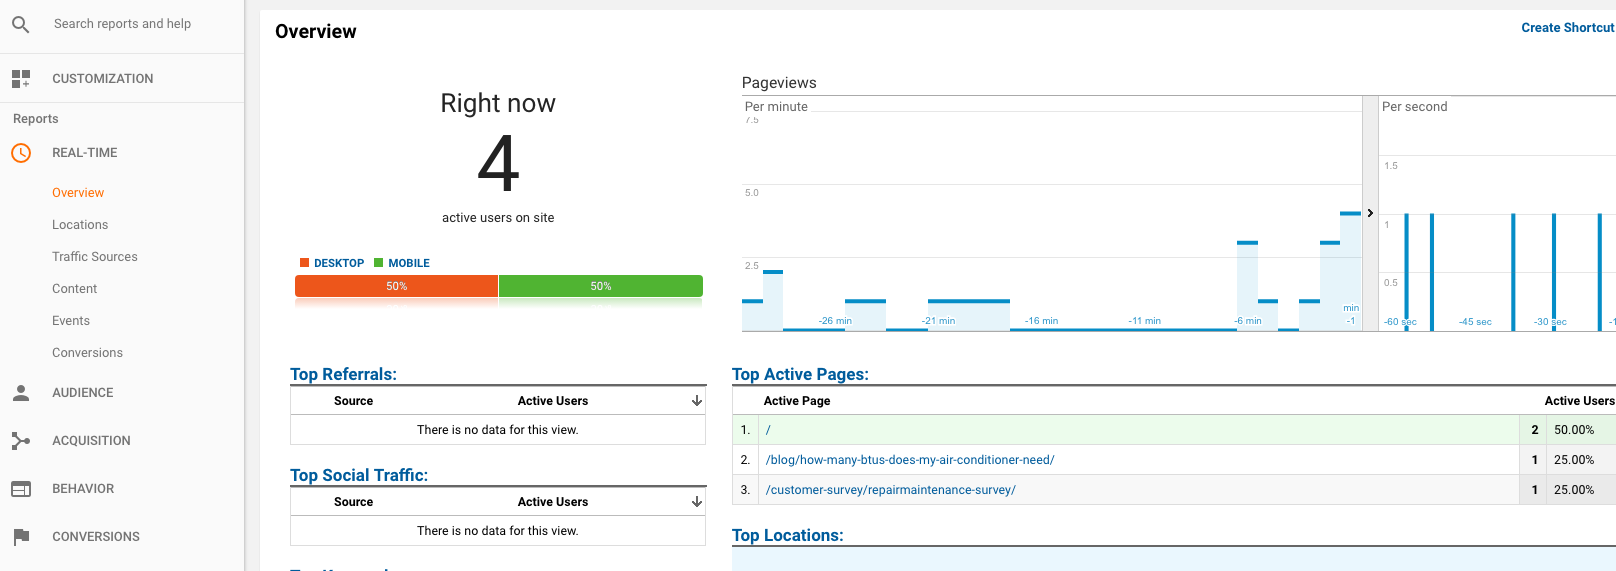Click the Conversions flag icon
The image size is (1616, 571).
(x=21, y=537)
